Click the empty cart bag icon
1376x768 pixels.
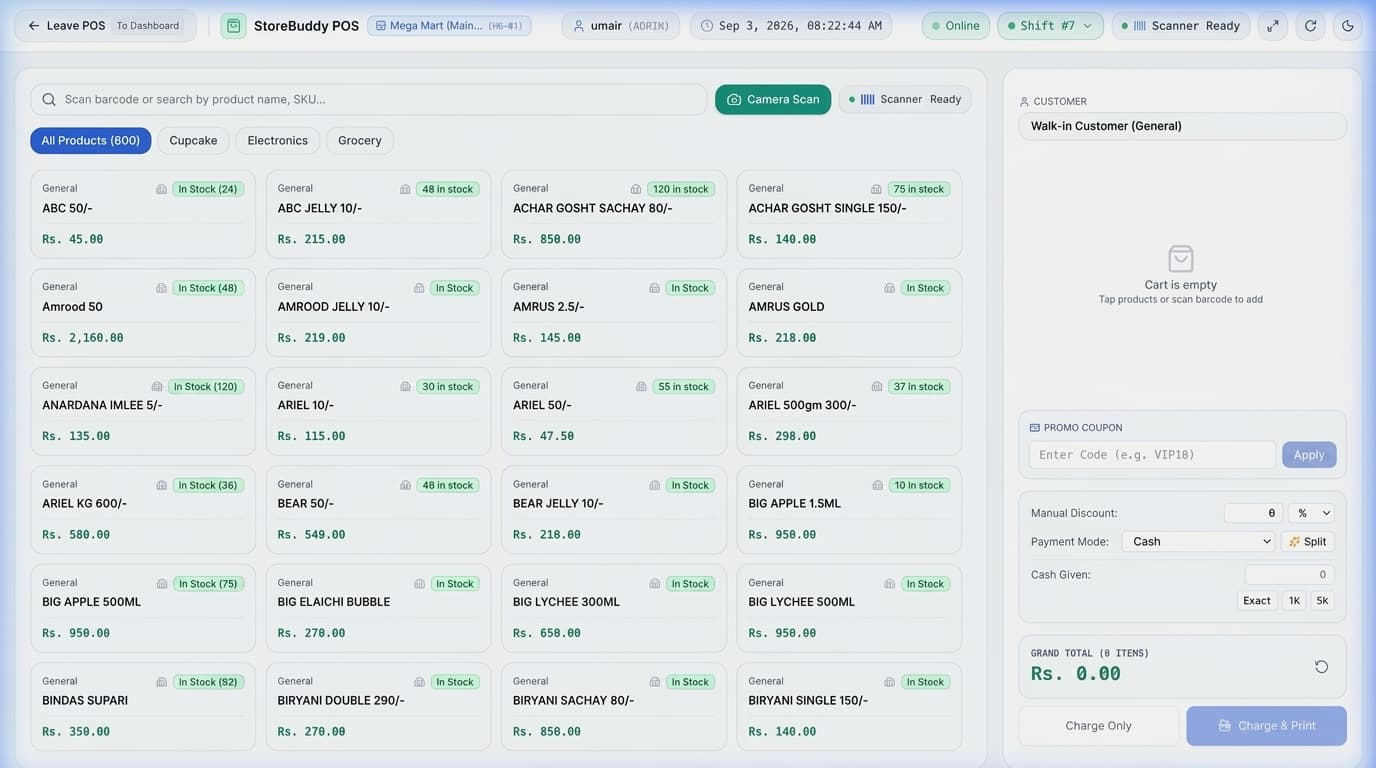[1181, 258]
